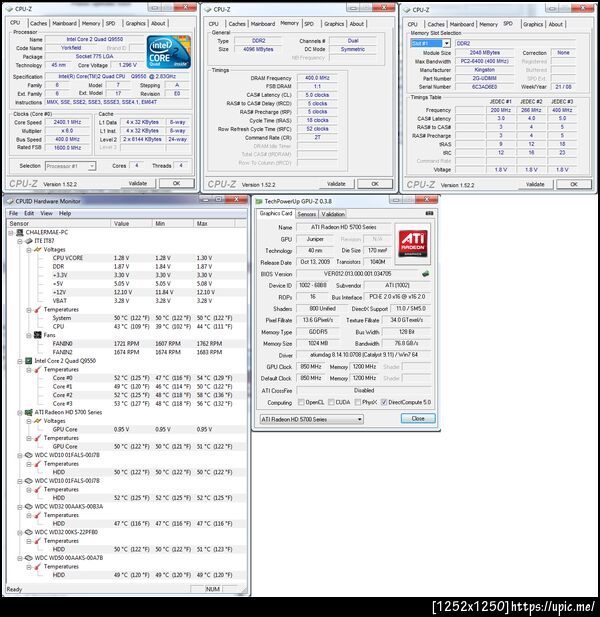Click the ATI Radeon Graphics logo in GPU-Z
Viewport: 600px width, 617px height.
413,244
